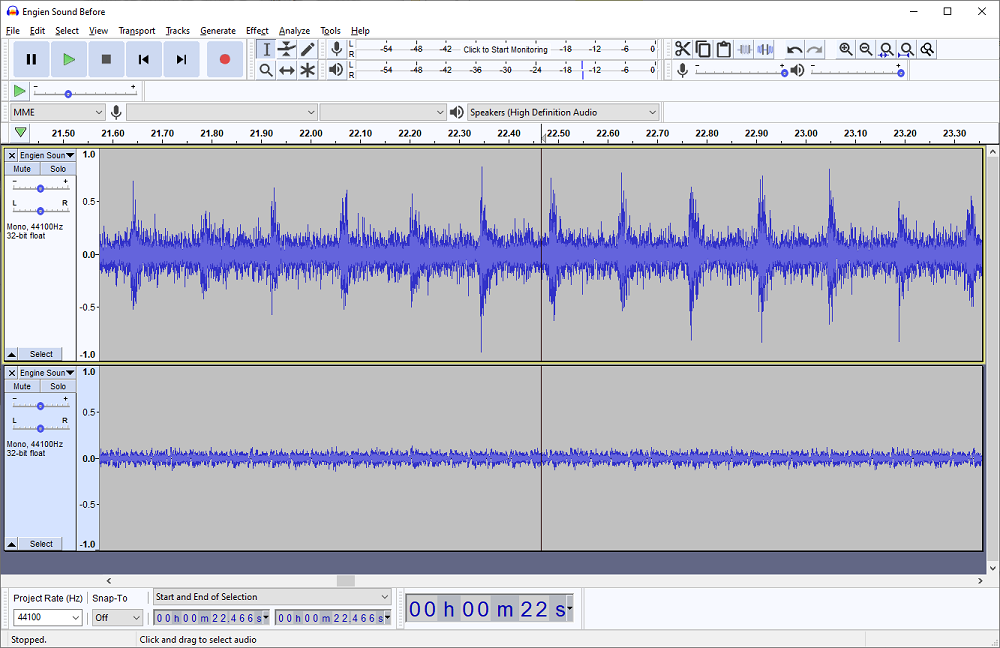Solo the first Engien Sound track
The height and width of the screenshot is (648, 1000).
click(x=58, y=169)
